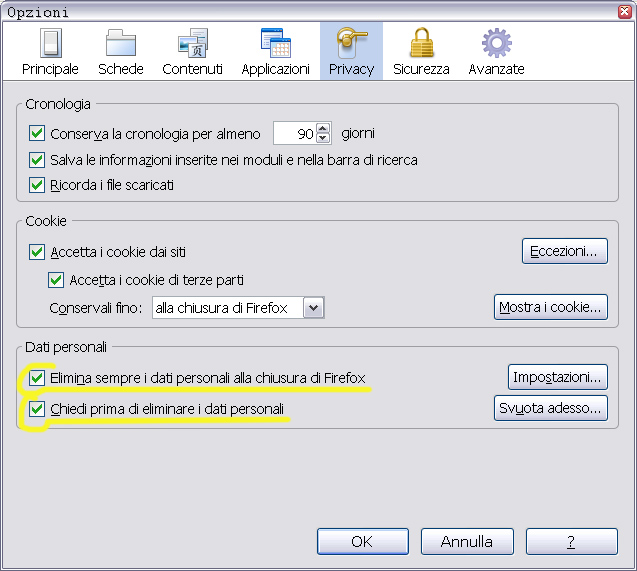Open the Applicazioni options pane
Screen dimensions: 637x571
click(x=275, y=52)
